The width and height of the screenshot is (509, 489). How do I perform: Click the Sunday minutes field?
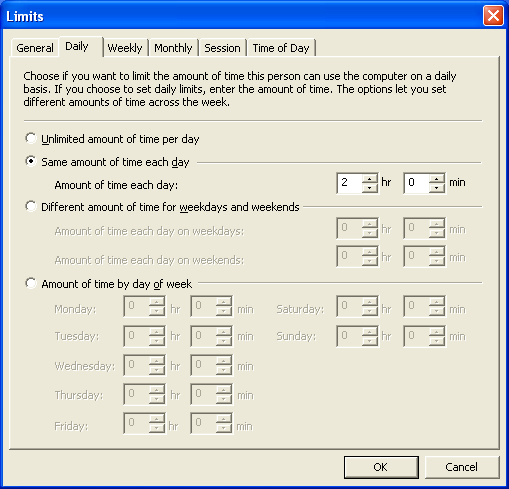click(416, 336)
